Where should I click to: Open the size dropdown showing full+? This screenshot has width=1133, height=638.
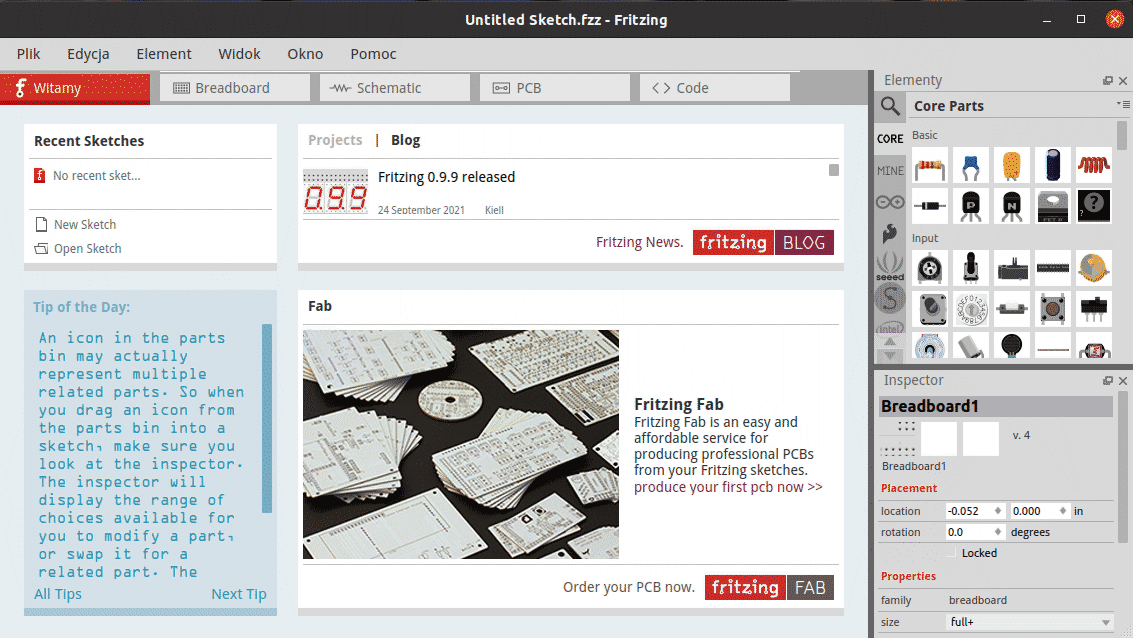1029,622
